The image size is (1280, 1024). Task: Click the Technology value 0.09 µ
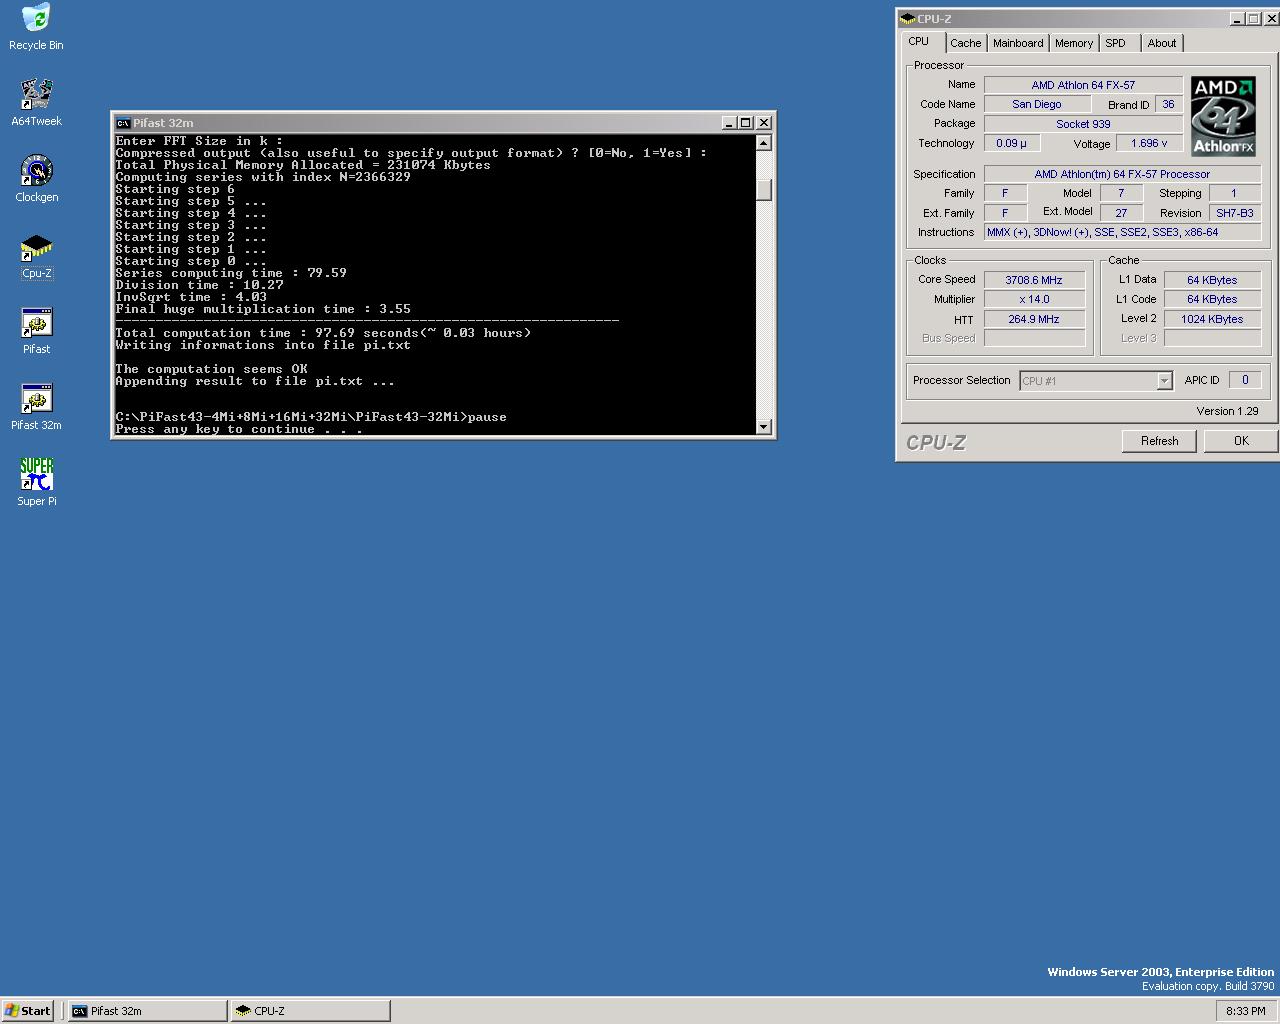pyautogui.click(x=1011, y=143)
